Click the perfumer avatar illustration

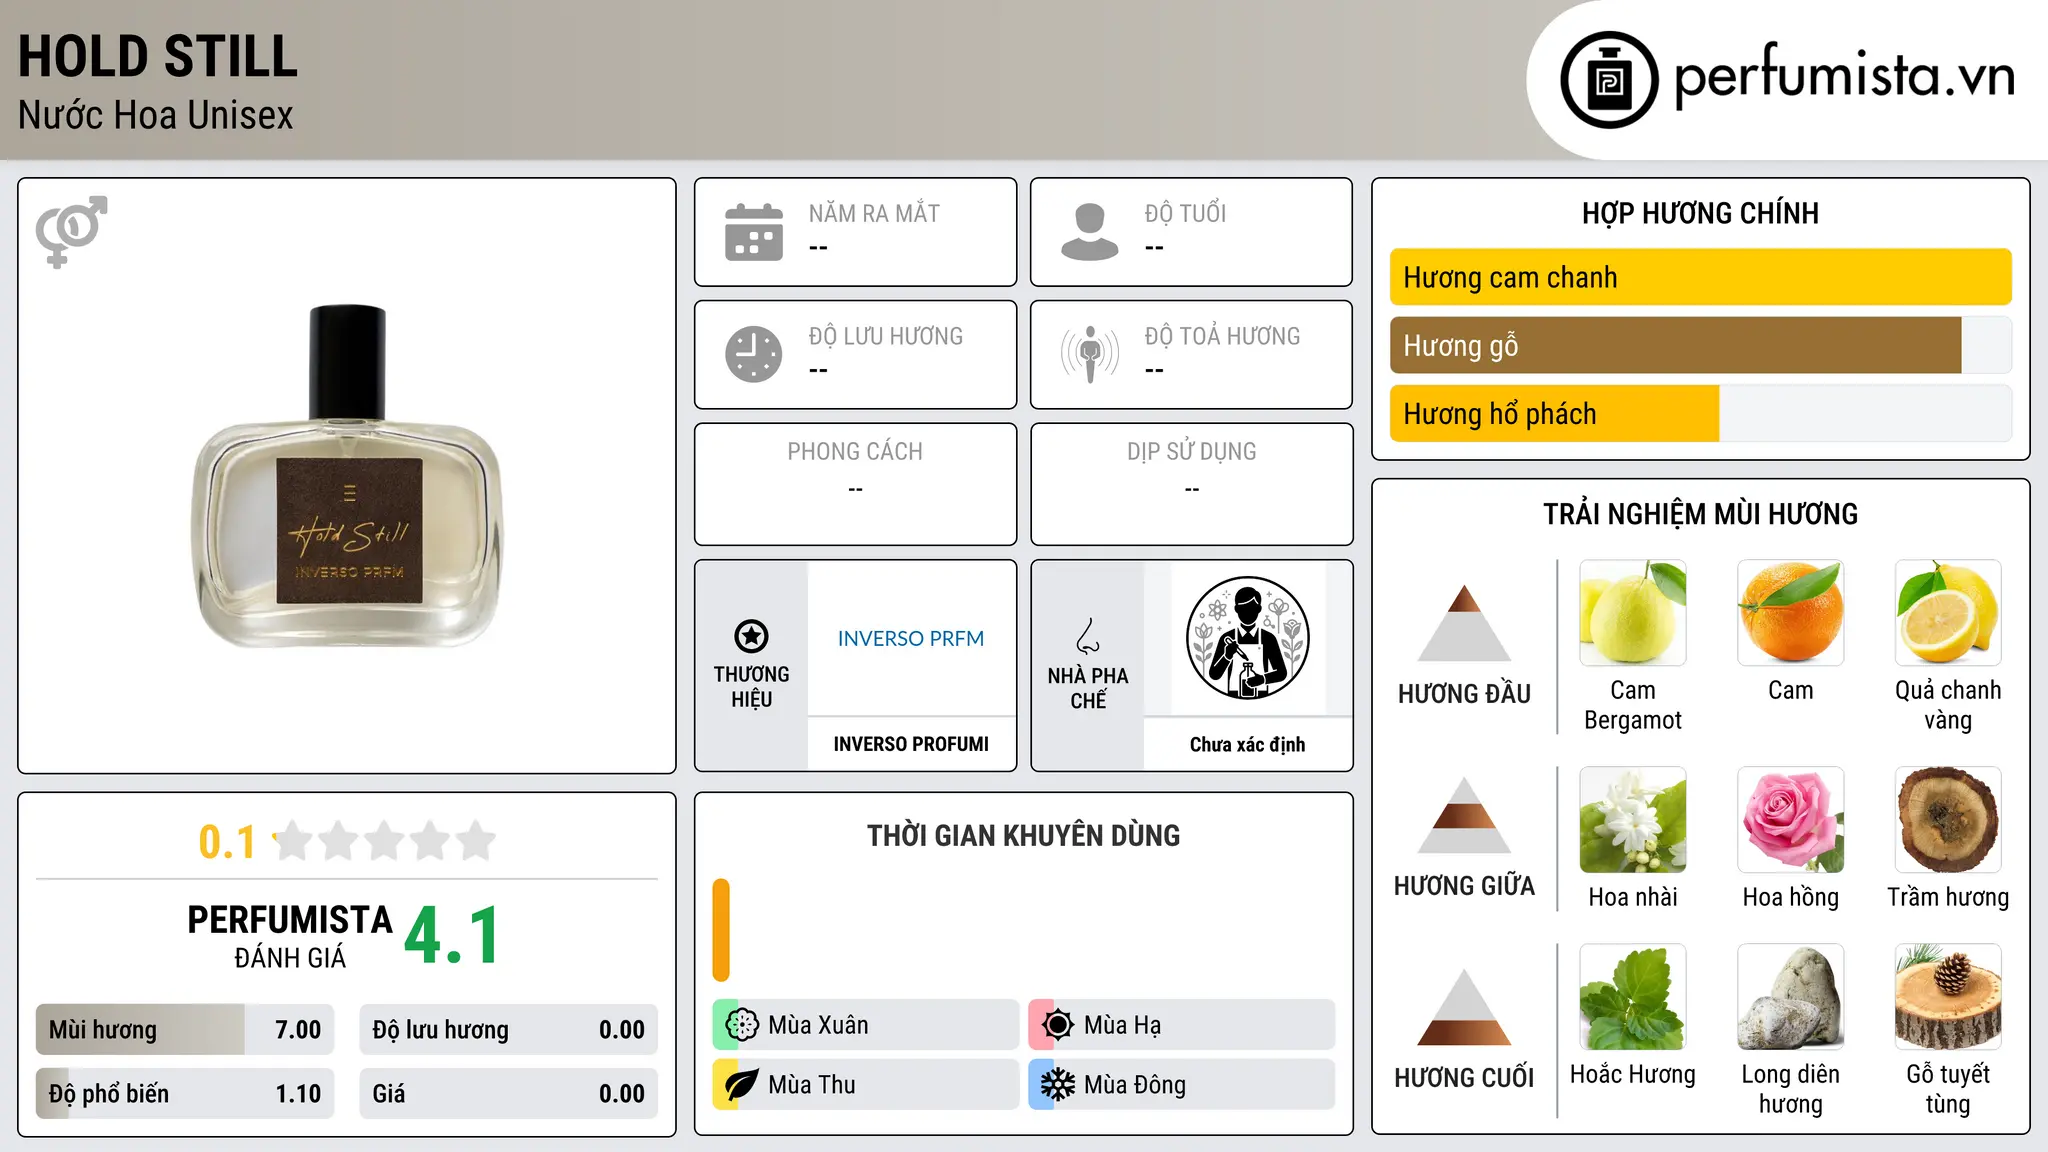click(1247, 638)
